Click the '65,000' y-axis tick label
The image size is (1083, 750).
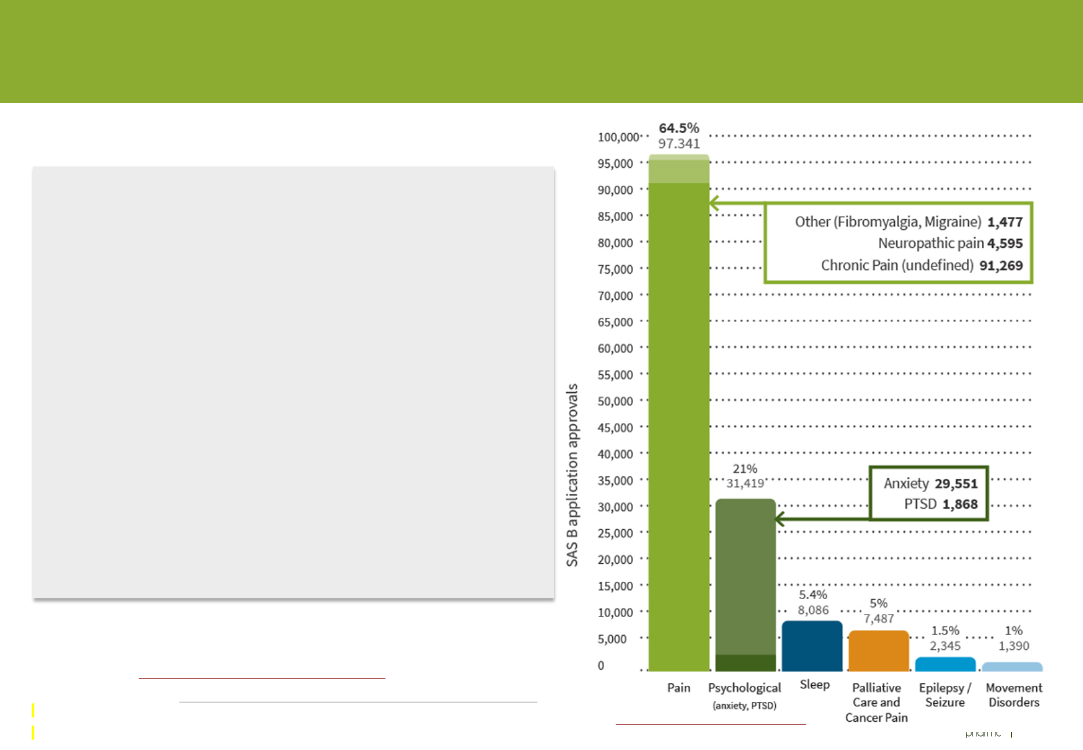(x=615, y=322)
